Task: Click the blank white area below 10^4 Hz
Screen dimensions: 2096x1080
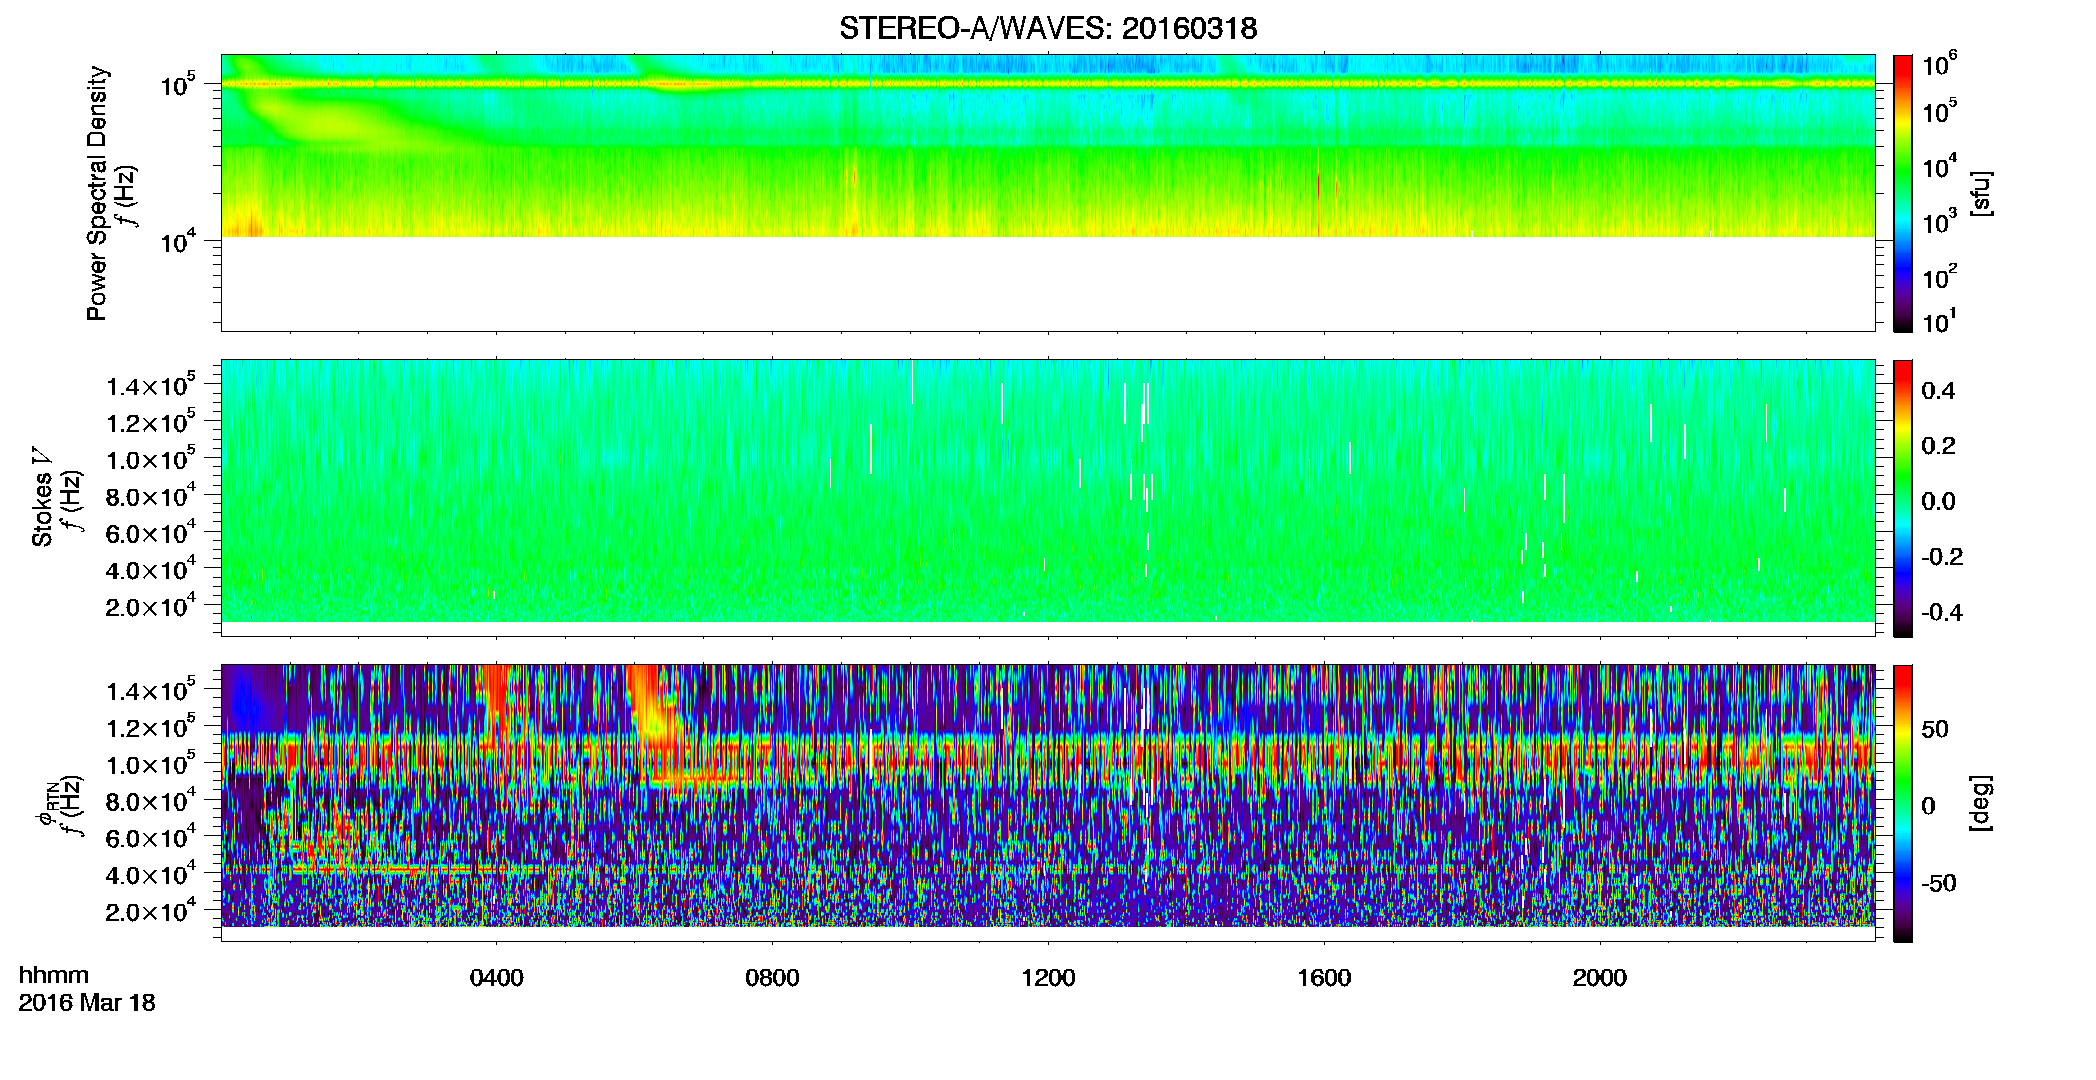Action: 1048,283
